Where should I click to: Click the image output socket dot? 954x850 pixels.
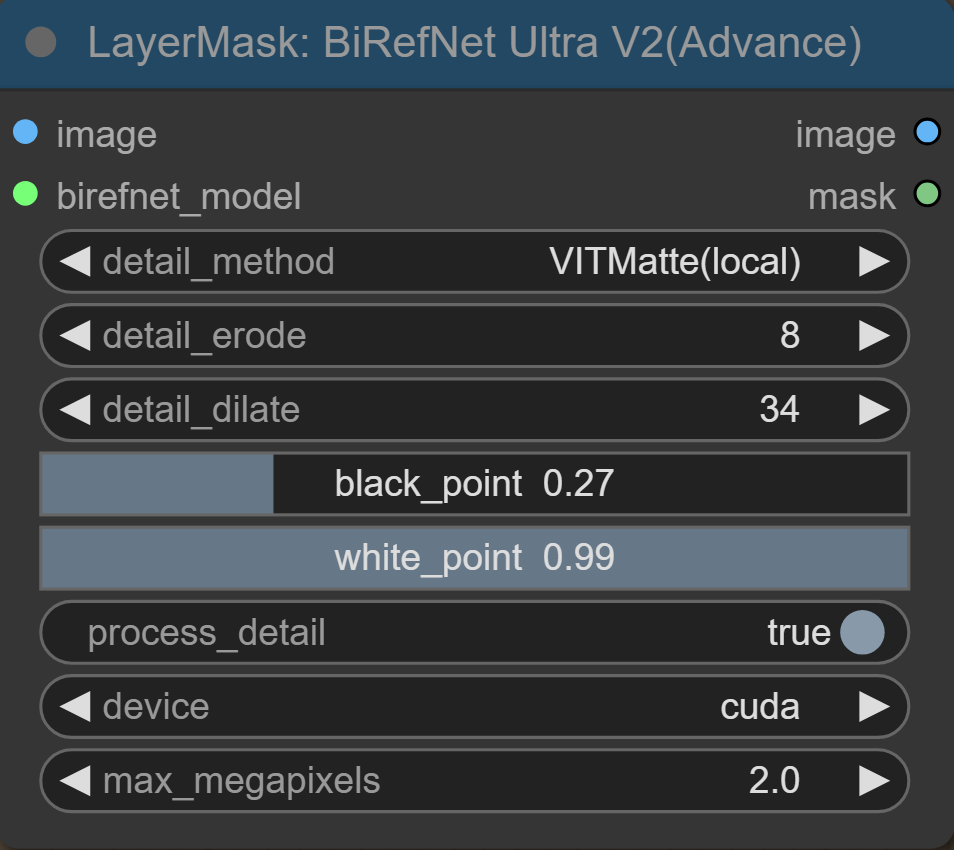(927, 132)
